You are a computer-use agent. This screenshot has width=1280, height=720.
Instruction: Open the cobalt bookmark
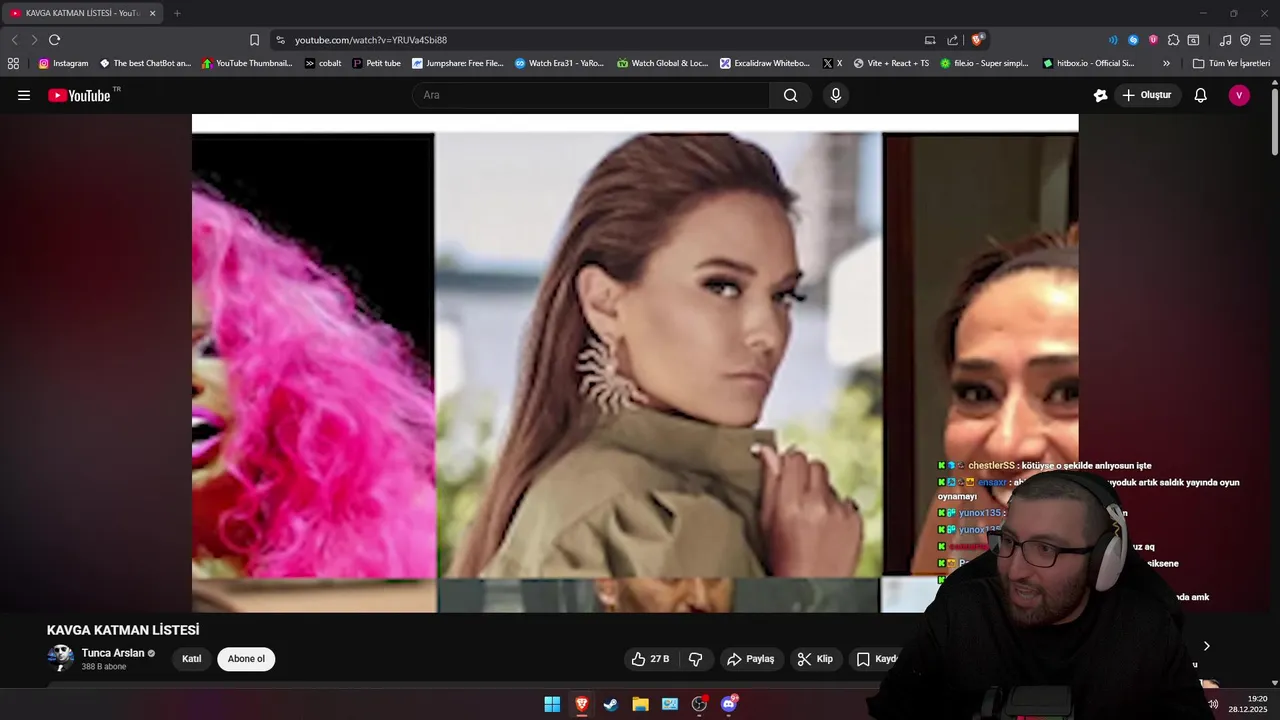[x=323, y=63]
